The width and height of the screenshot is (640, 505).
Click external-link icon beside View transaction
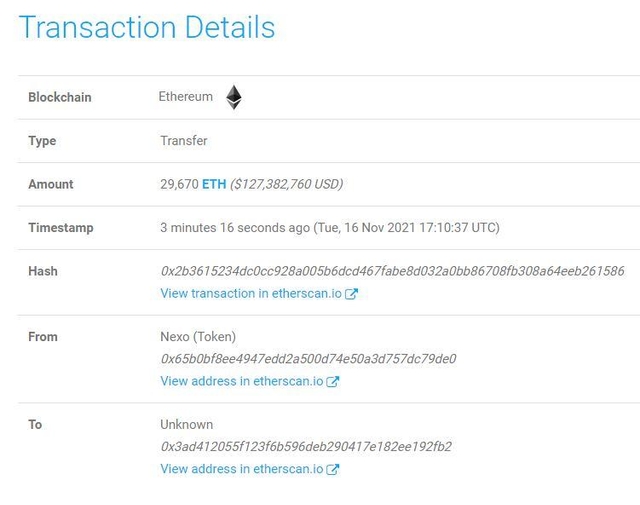pos(351,294)
